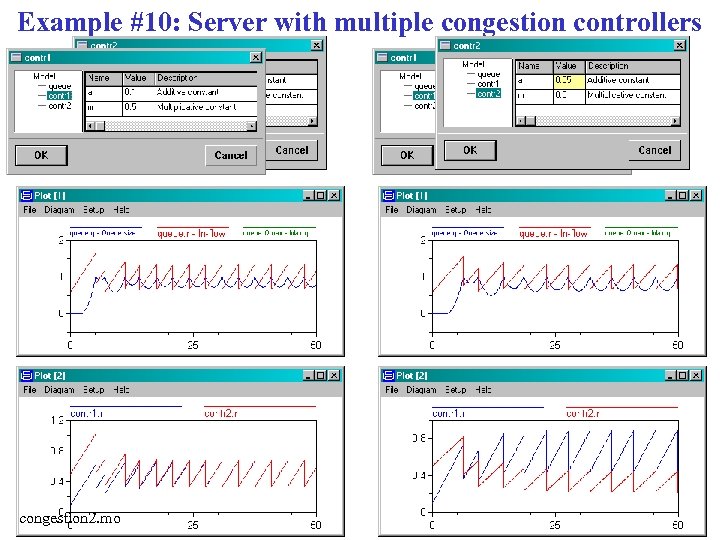Image resolution: width=720 pixels, height=540 pixels.
Task: Open the system icon of left-hand Plot [1]
Action: pyautogui.click(x=26, y=196)
